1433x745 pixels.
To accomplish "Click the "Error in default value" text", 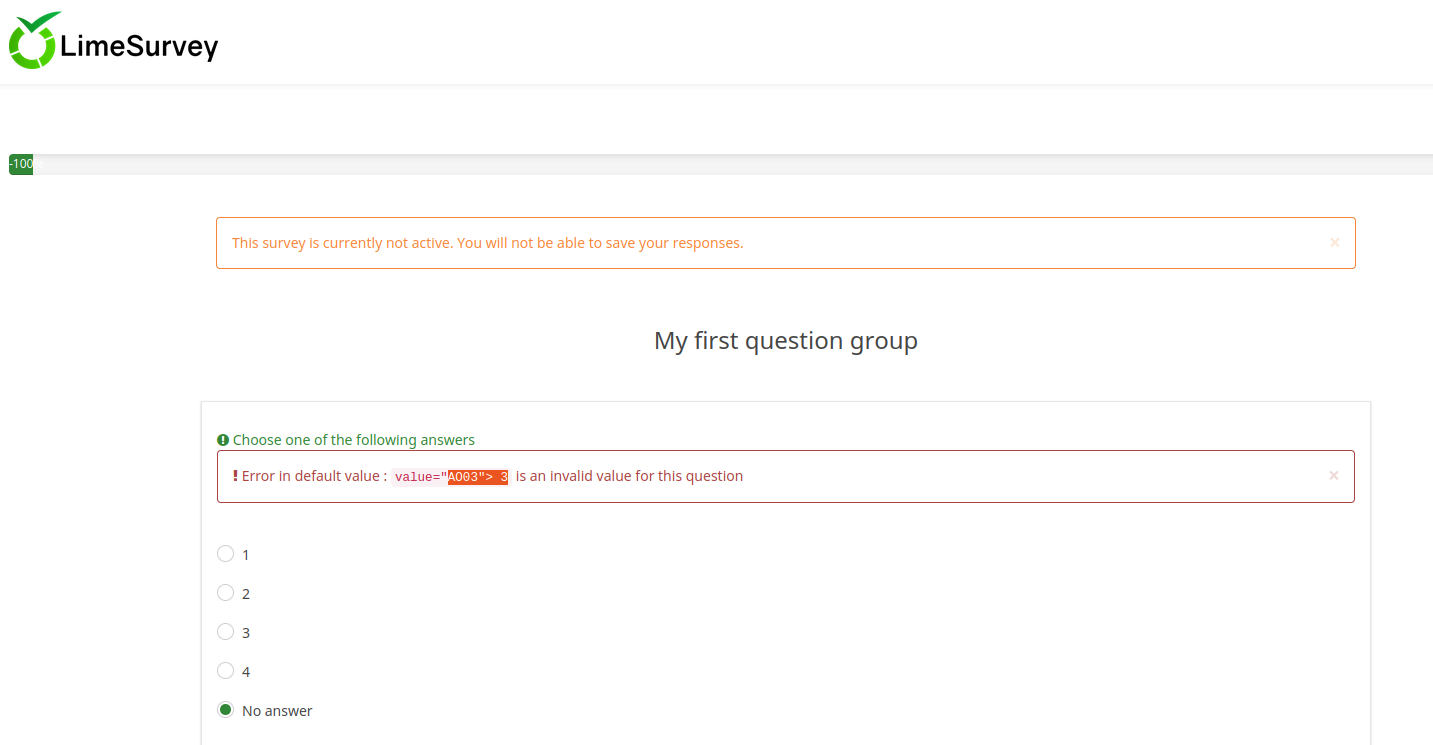I will tap(314, 476).
